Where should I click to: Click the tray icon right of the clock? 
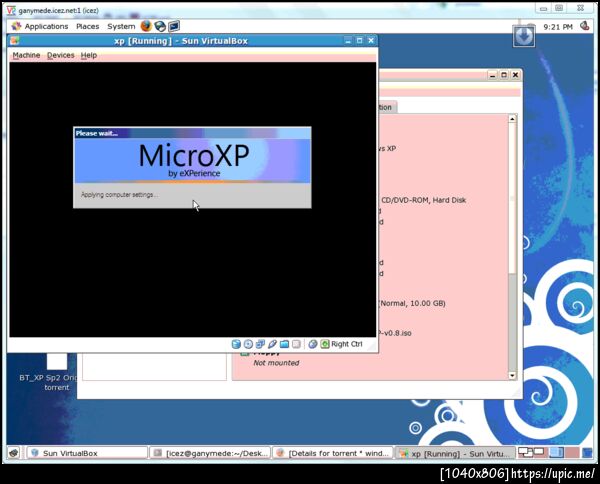point(584,26)
